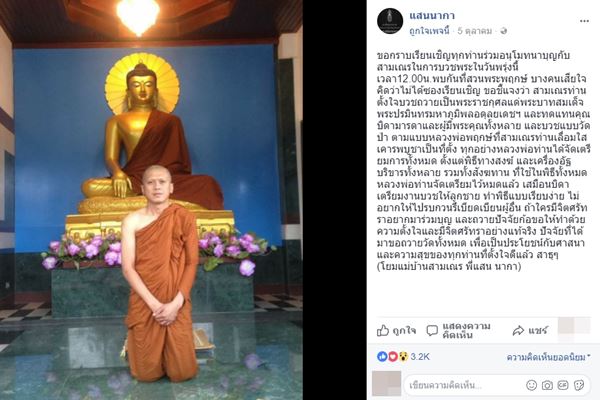Attach a photo using the camera icon

[x=547, y=385]
